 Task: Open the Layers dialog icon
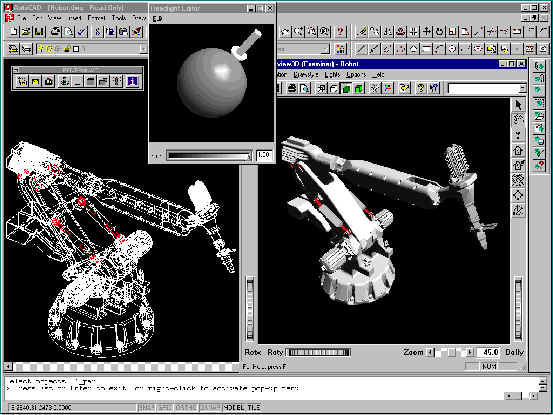pyautogui.click(x=14, y=49)
